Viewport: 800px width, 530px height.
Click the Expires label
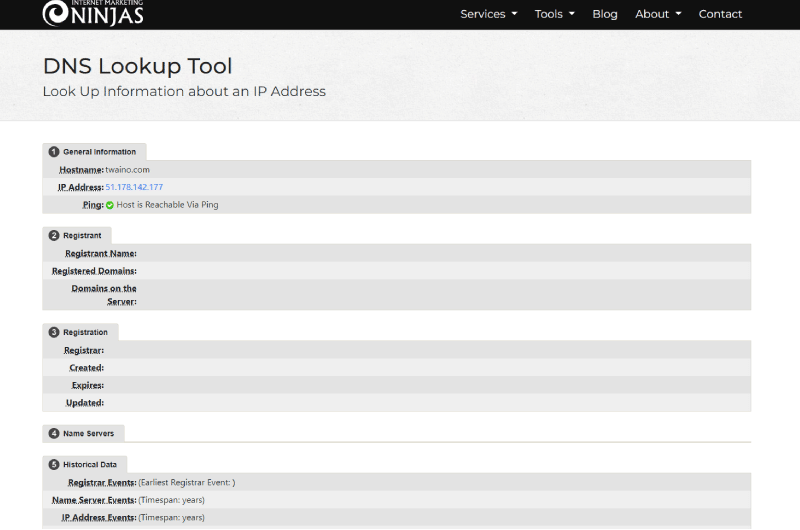pos(88,385)
